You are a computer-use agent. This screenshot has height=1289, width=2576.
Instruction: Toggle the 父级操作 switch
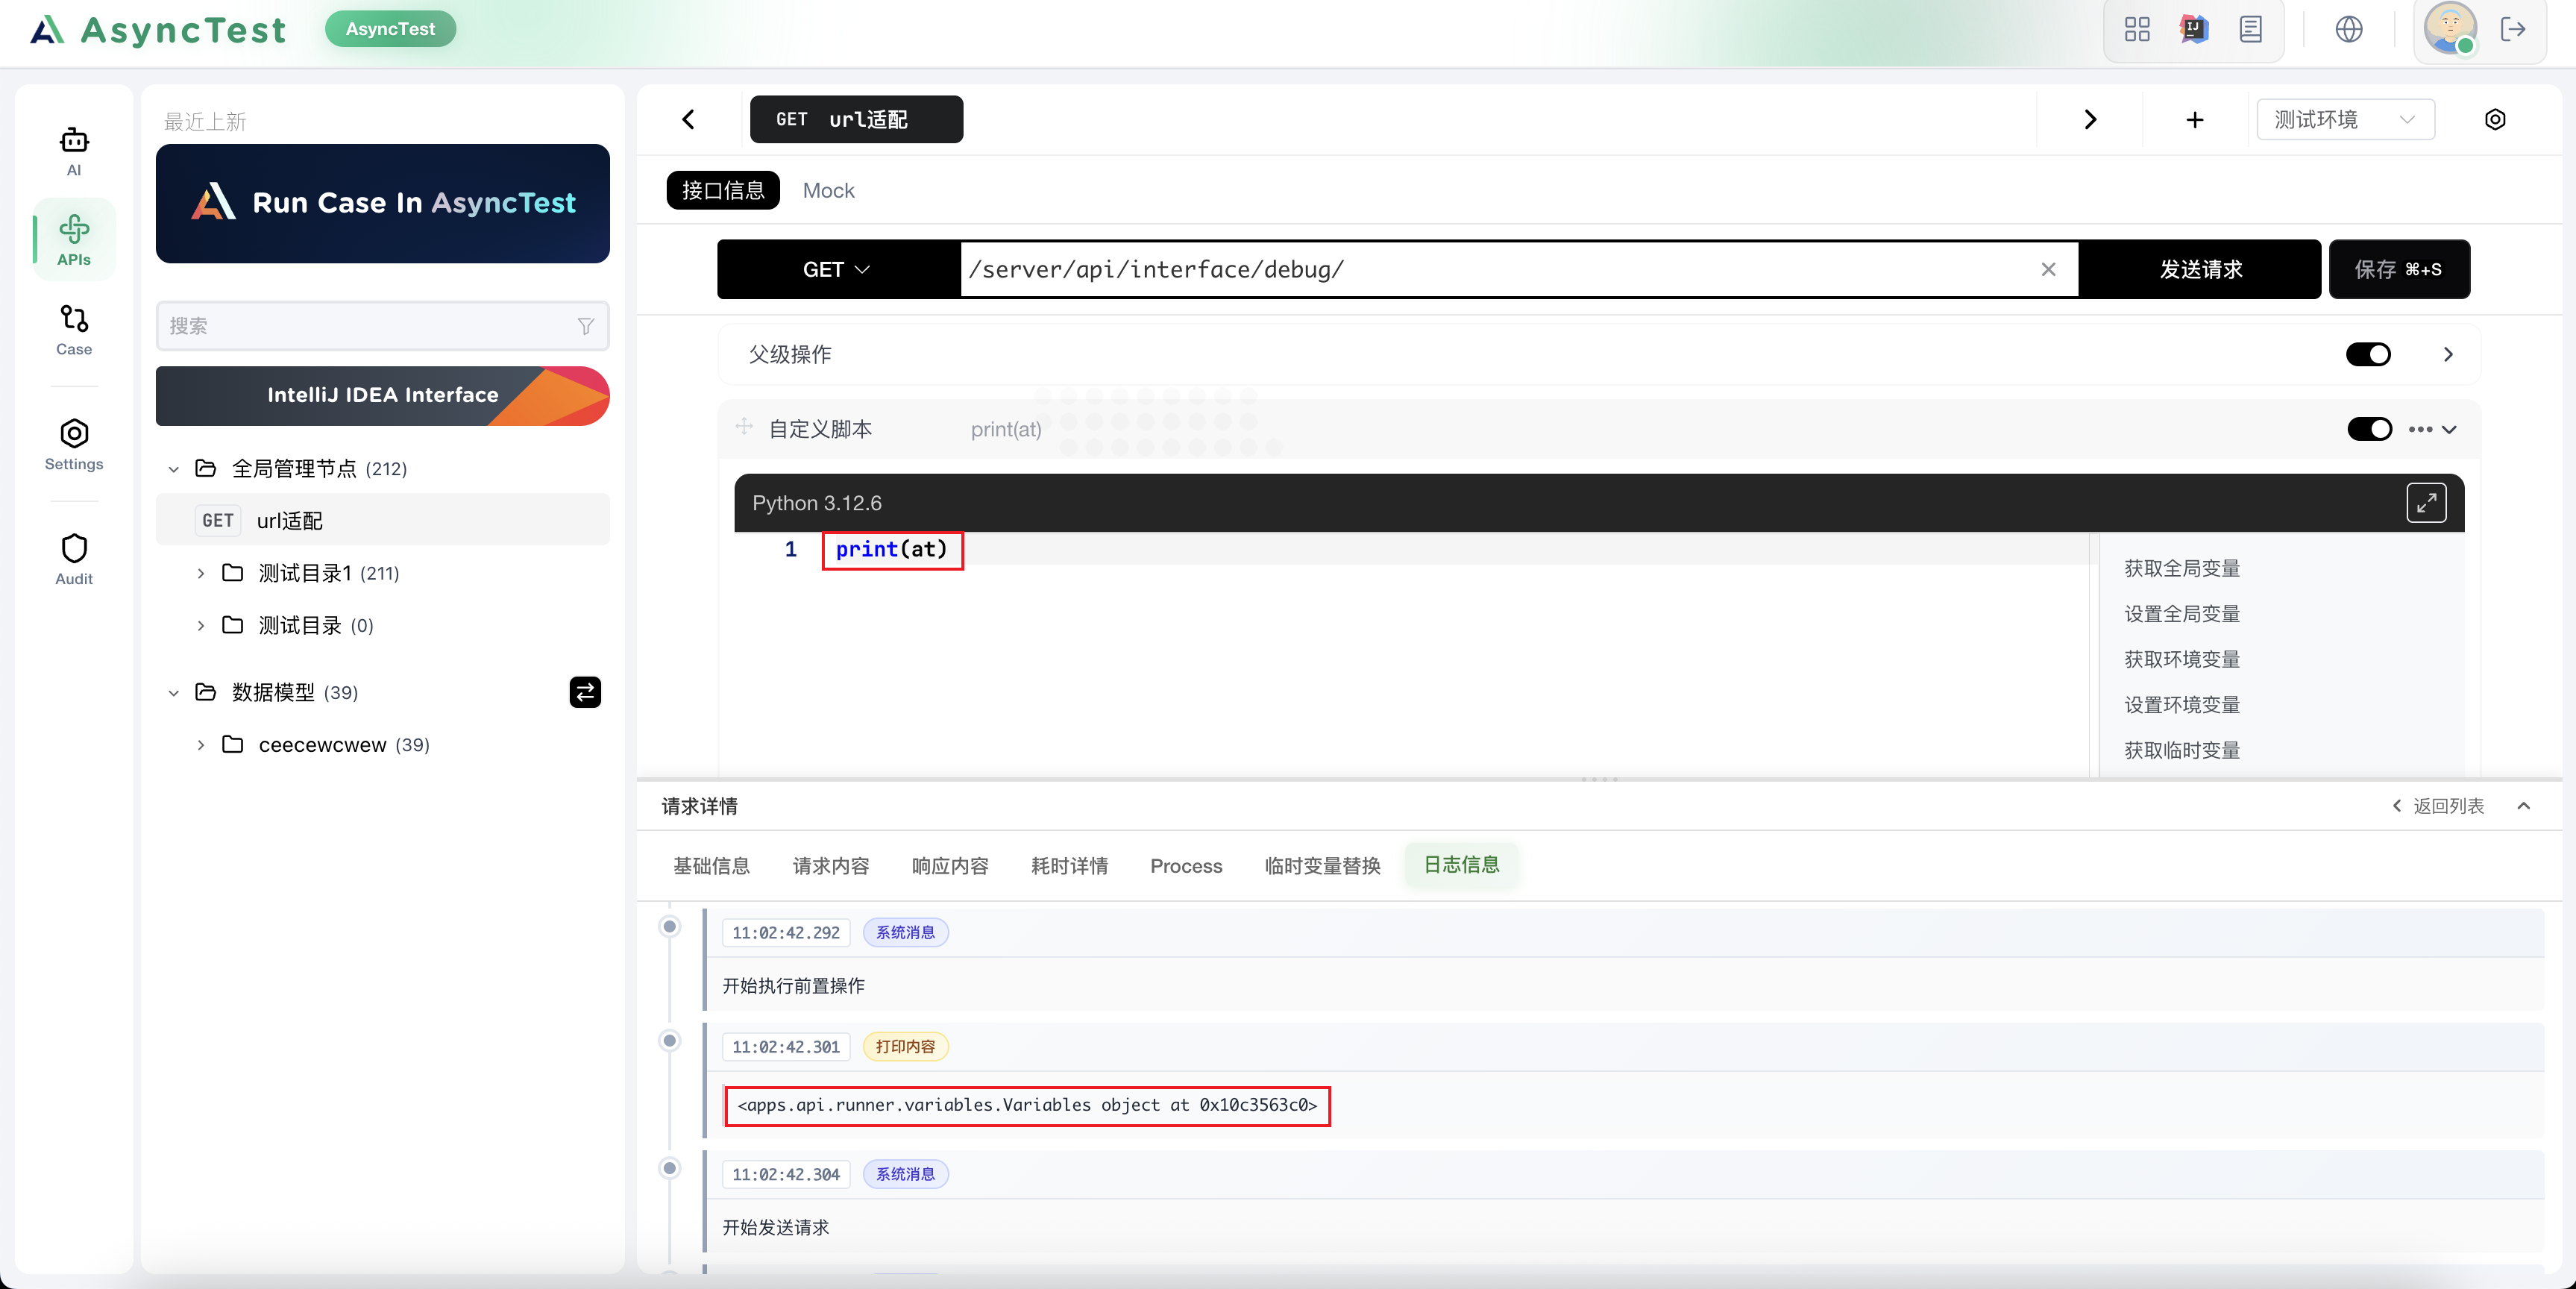tap(2367, 354)
